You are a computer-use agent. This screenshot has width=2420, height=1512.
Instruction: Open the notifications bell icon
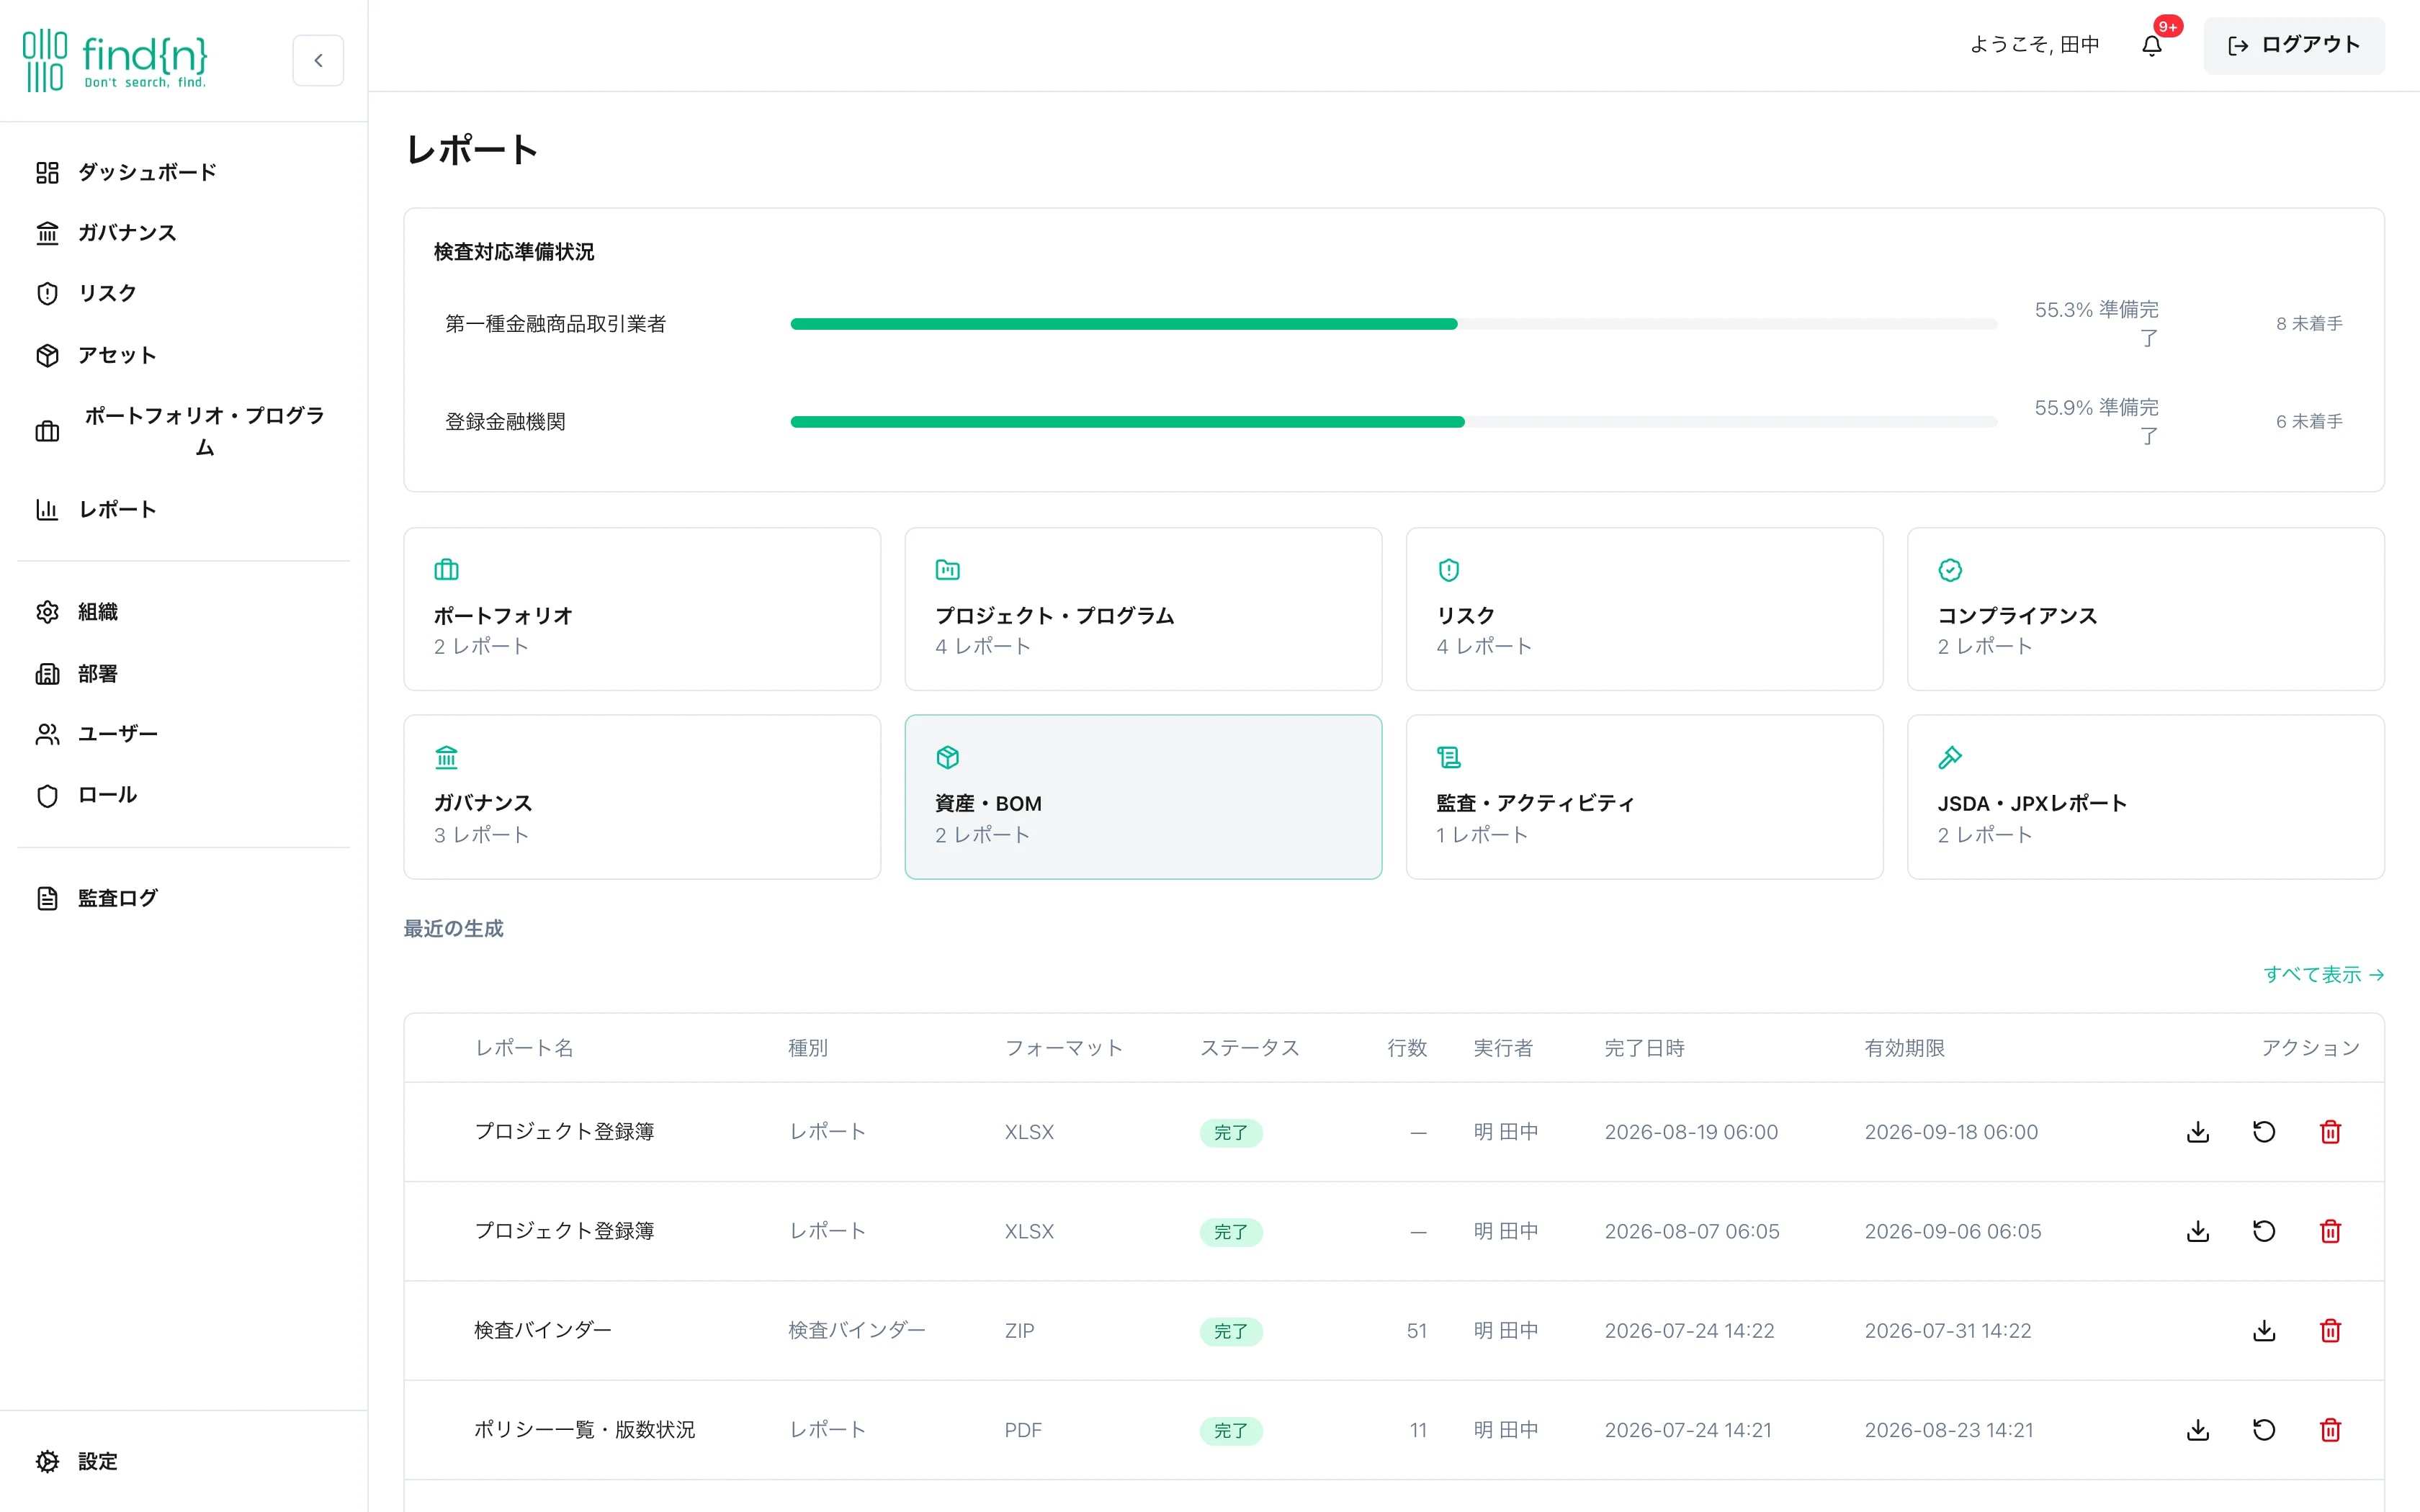(2152, 45)
